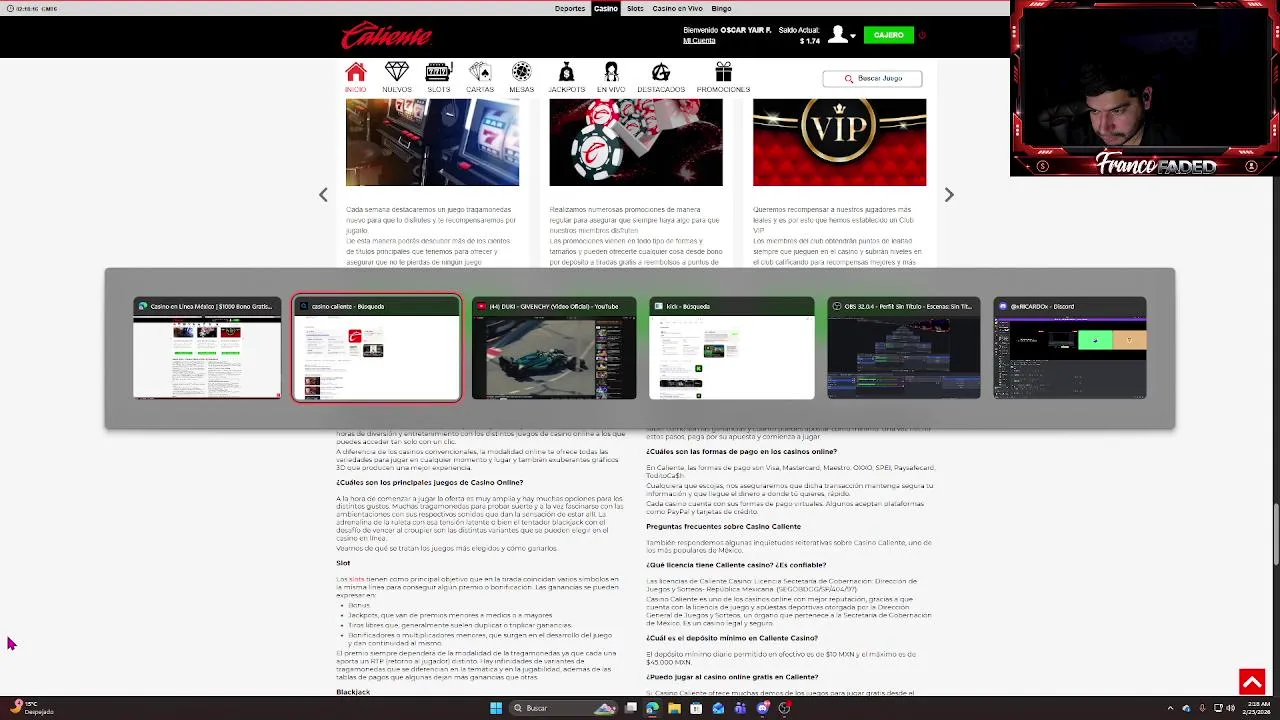Screen dimensions: 1280x720
Task: Expand the user account dropdown arrow
Action: coord(853,36)
